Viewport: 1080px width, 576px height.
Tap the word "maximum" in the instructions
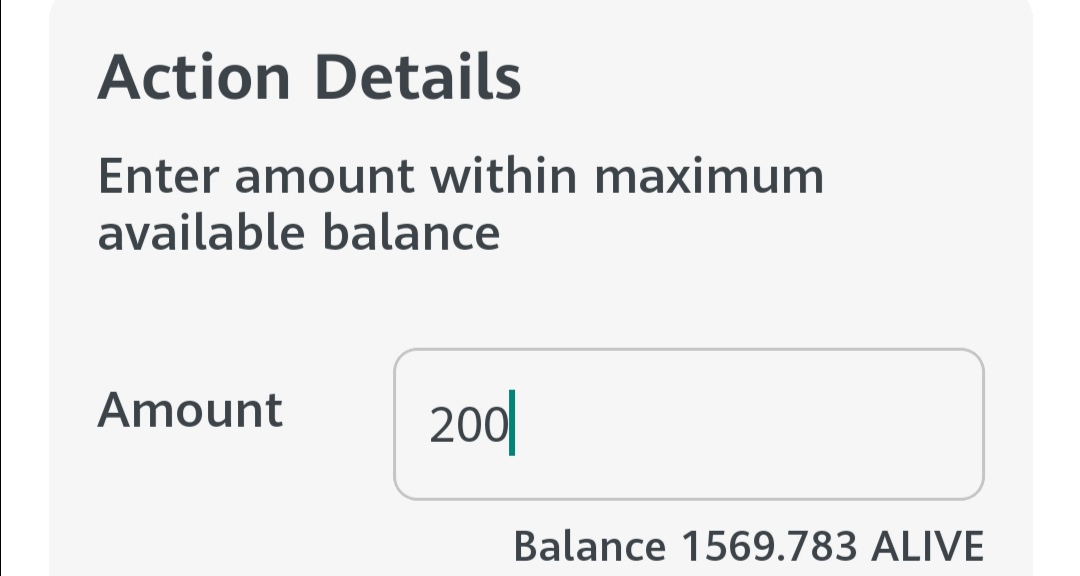[709, 177]
